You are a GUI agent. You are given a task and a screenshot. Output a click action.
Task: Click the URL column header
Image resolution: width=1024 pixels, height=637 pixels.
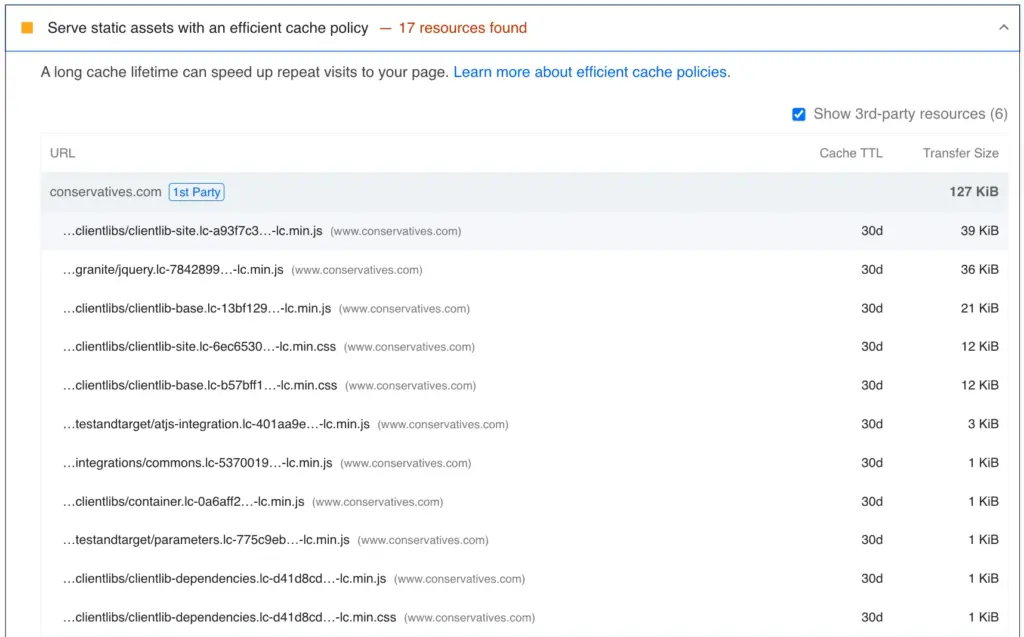click(63, 153)
